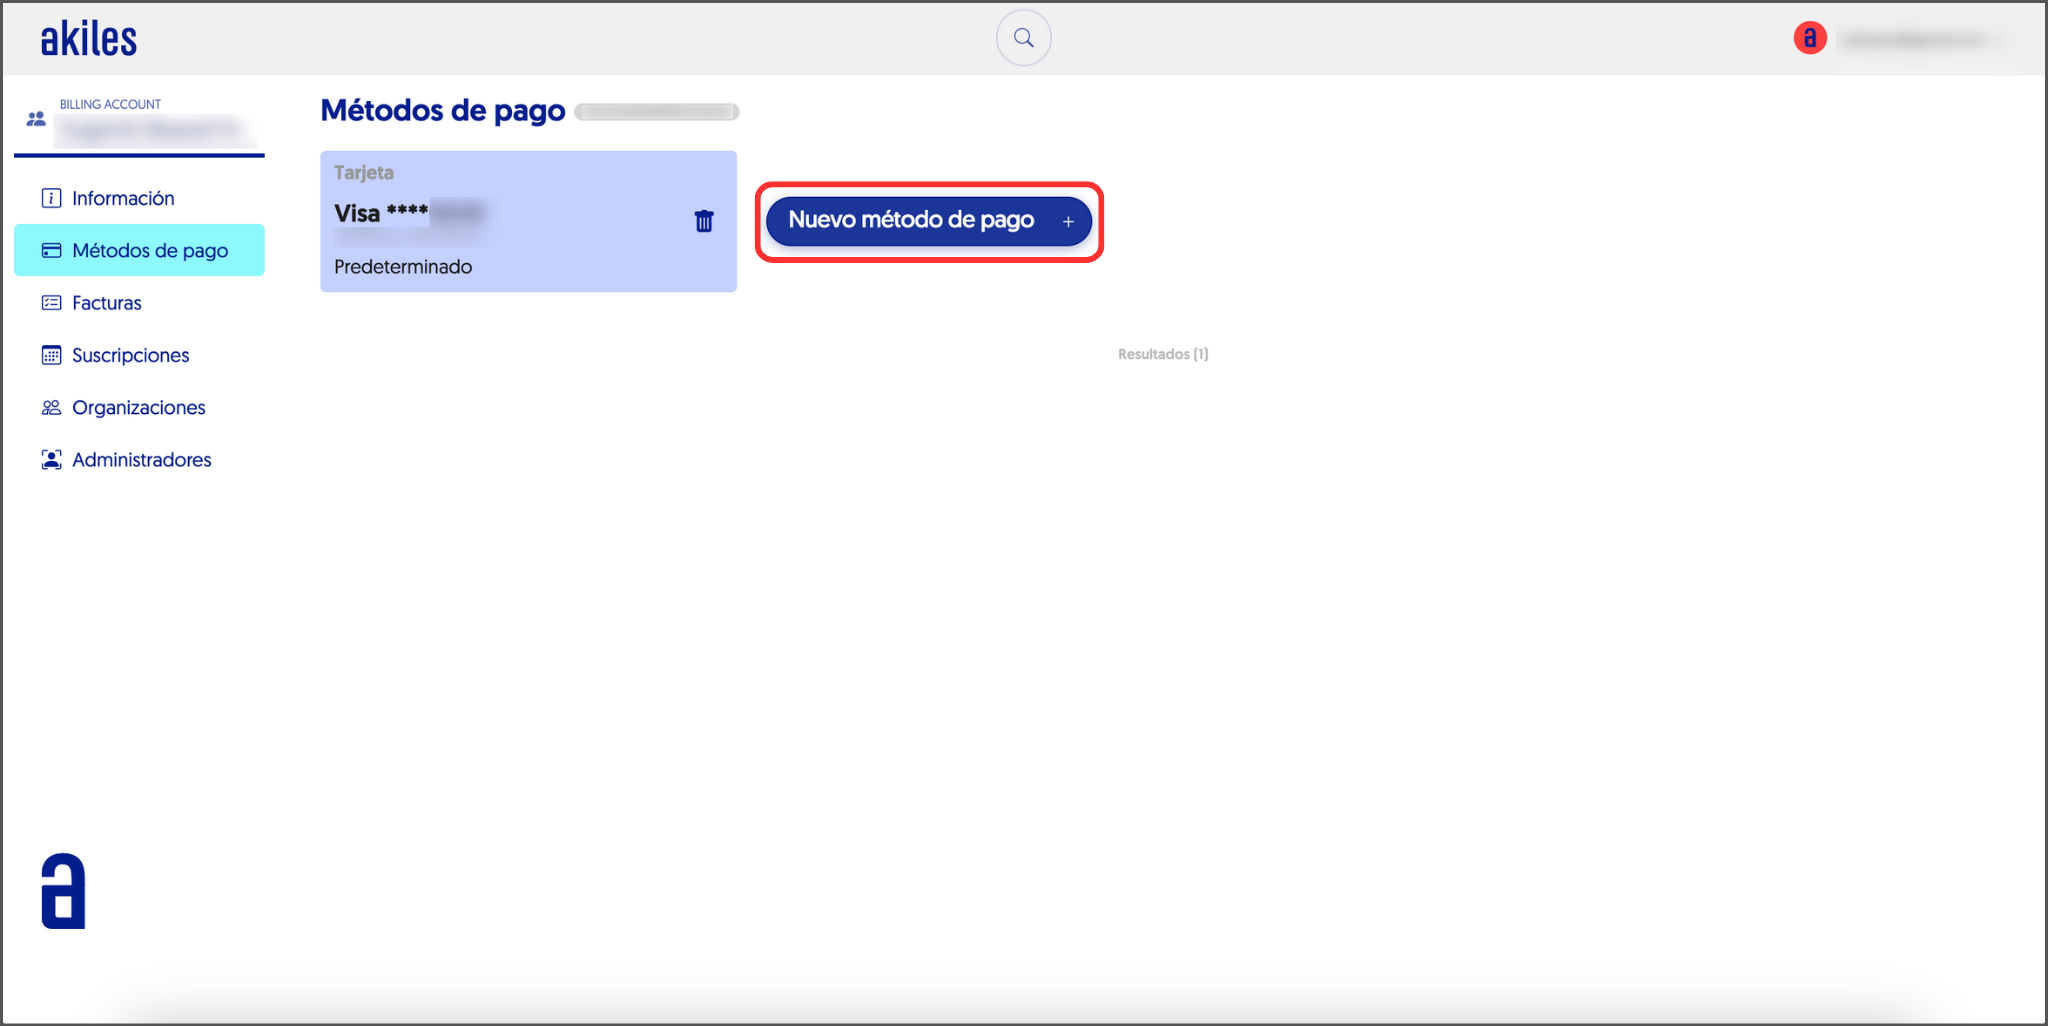Click the credit card icon beside Métodos de pago
Screen dimensions: 2048x1026
(51, 250)
